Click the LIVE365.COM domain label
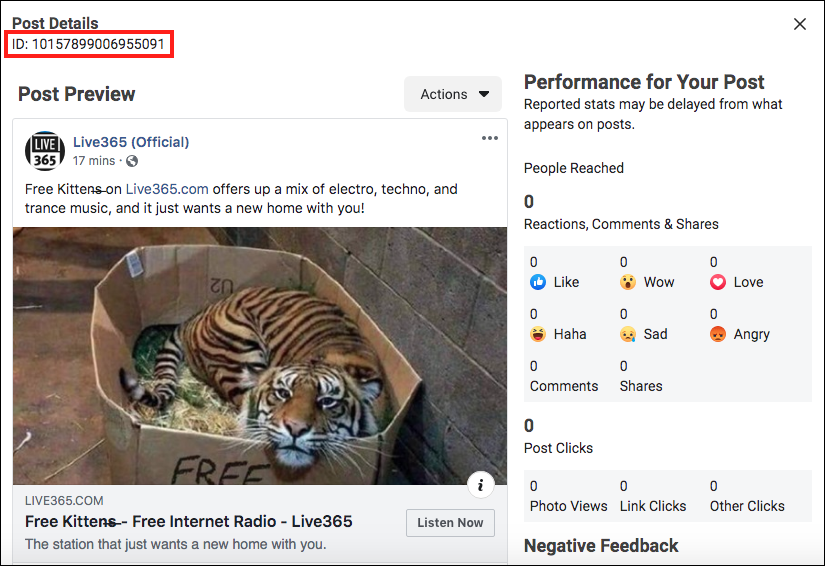 click(64, 501)
